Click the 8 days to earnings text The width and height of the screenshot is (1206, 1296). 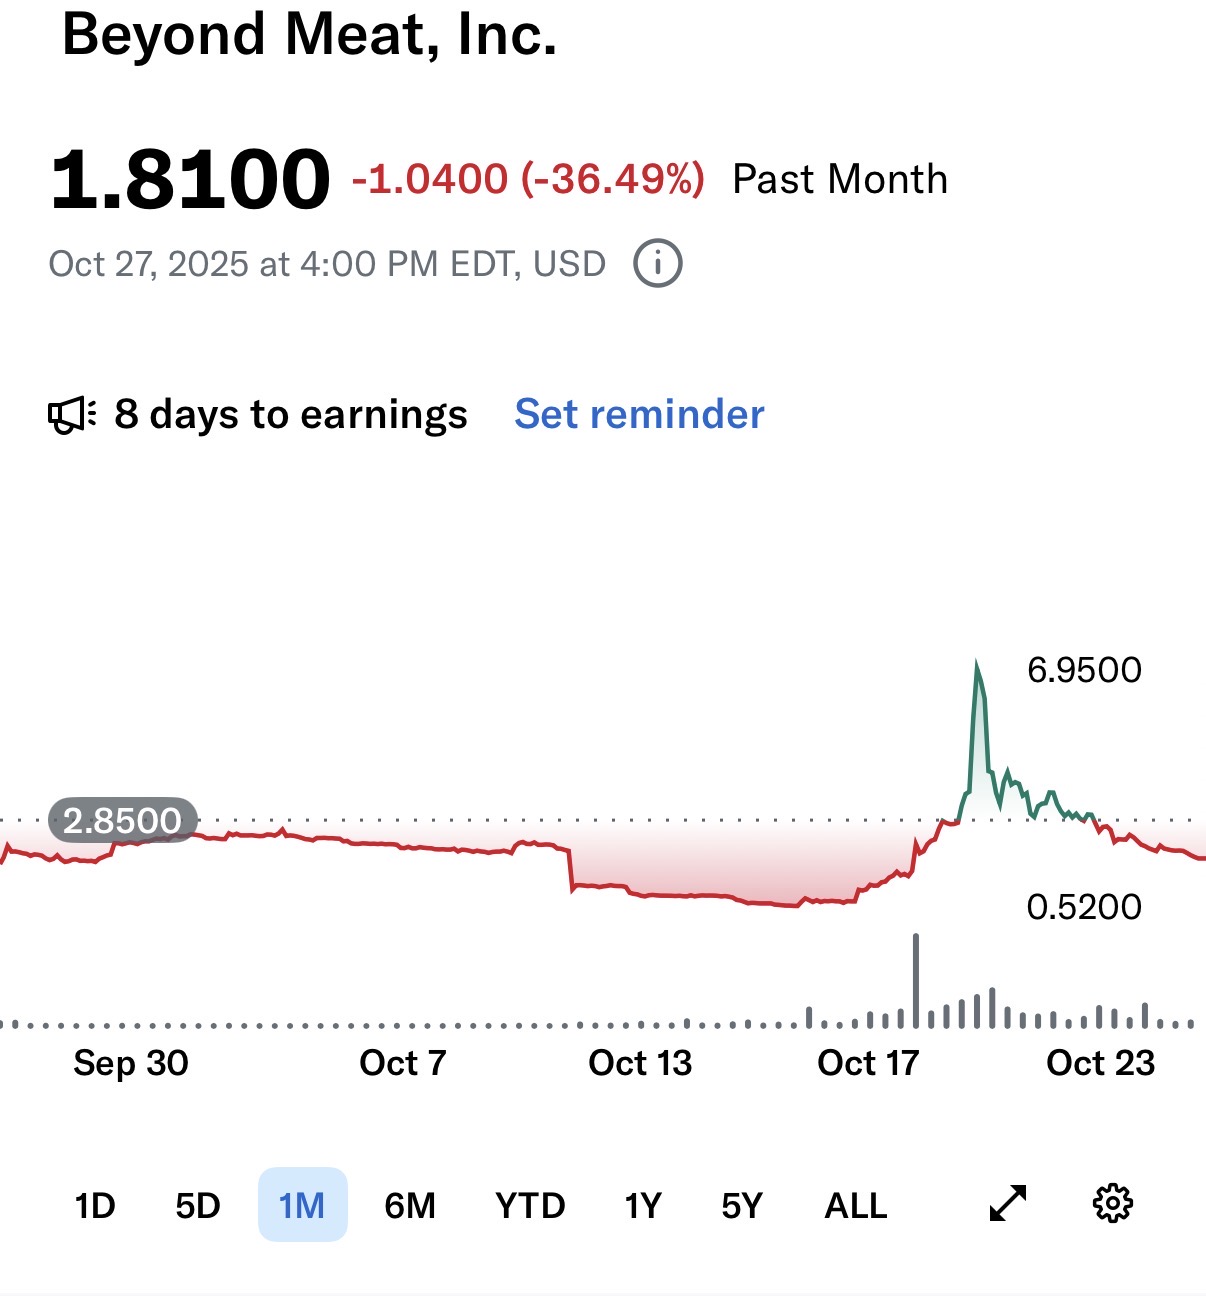tap(290, 414)
